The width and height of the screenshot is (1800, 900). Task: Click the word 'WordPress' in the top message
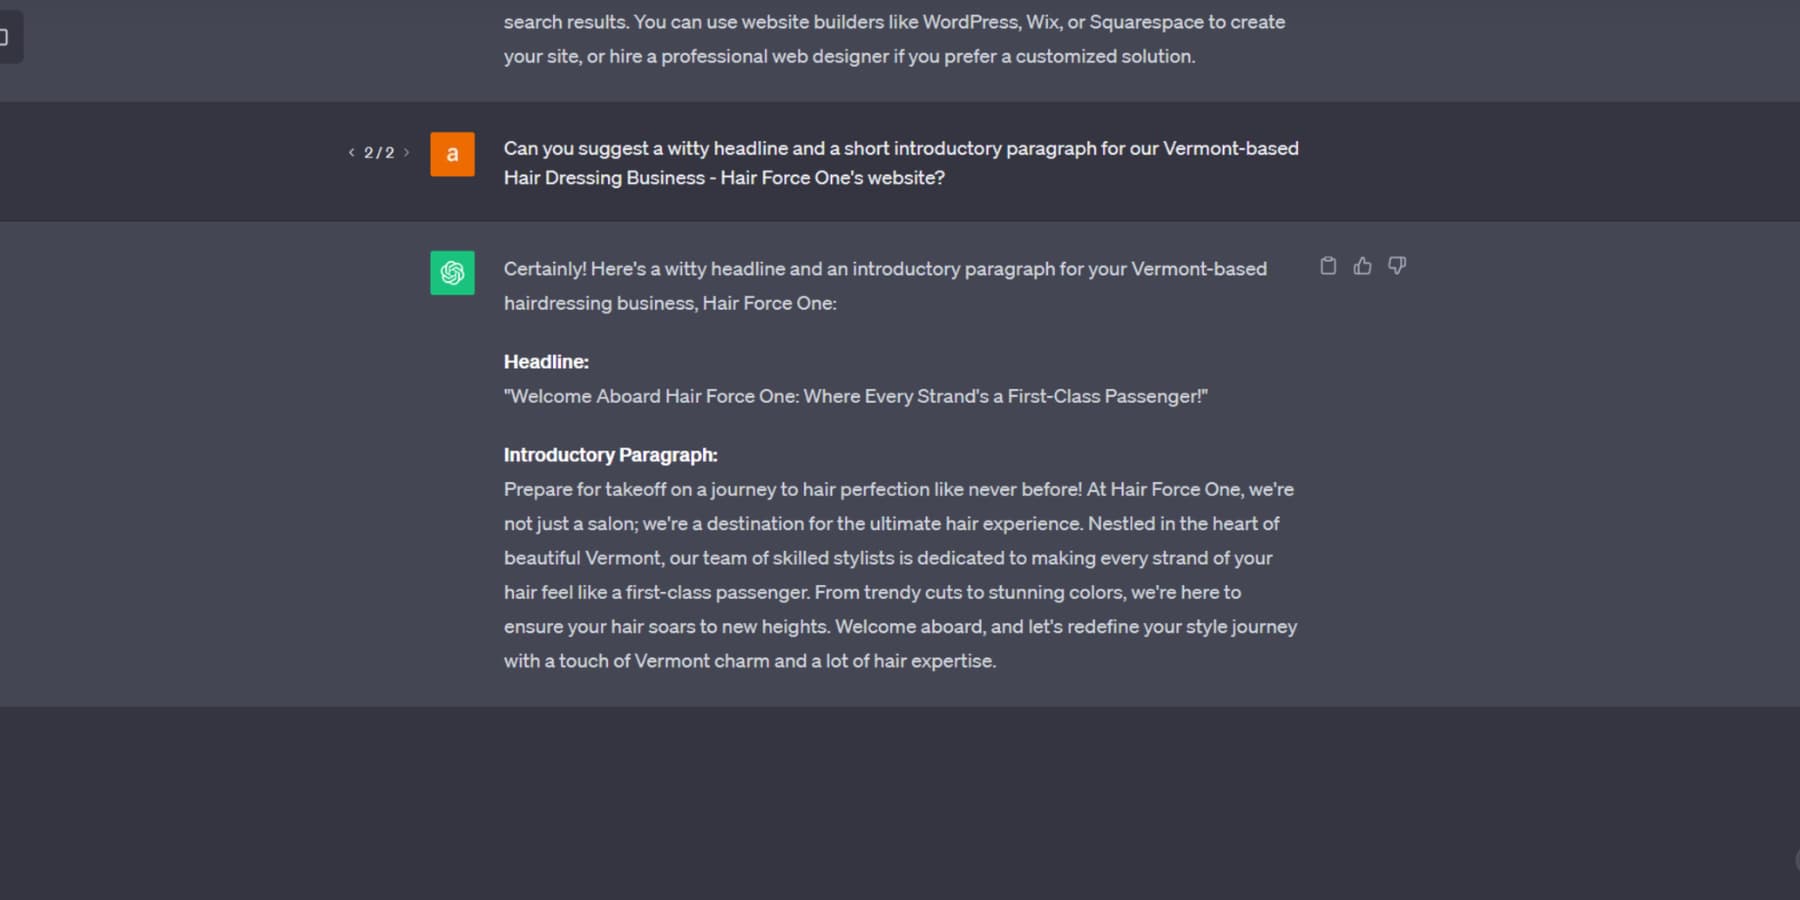[x=969, y=21]
